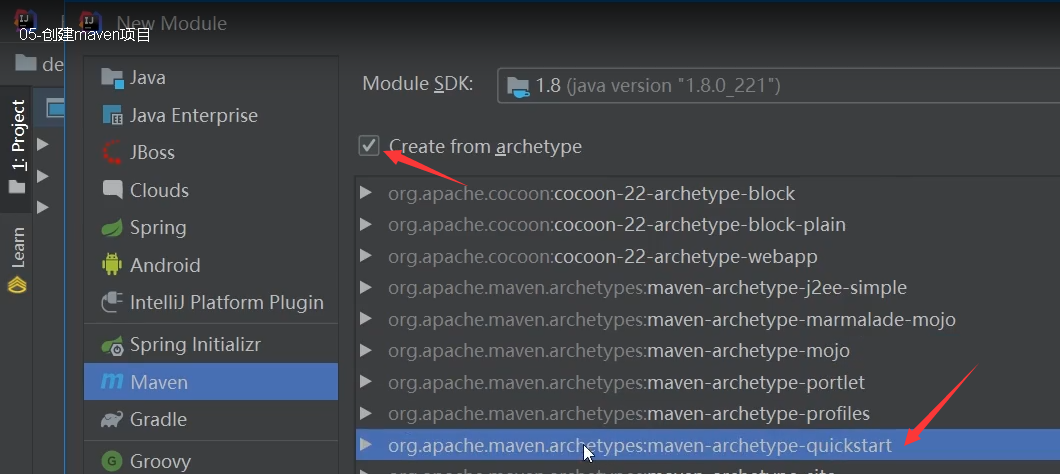Choose Spring Initializr module type

coord(210,346)
